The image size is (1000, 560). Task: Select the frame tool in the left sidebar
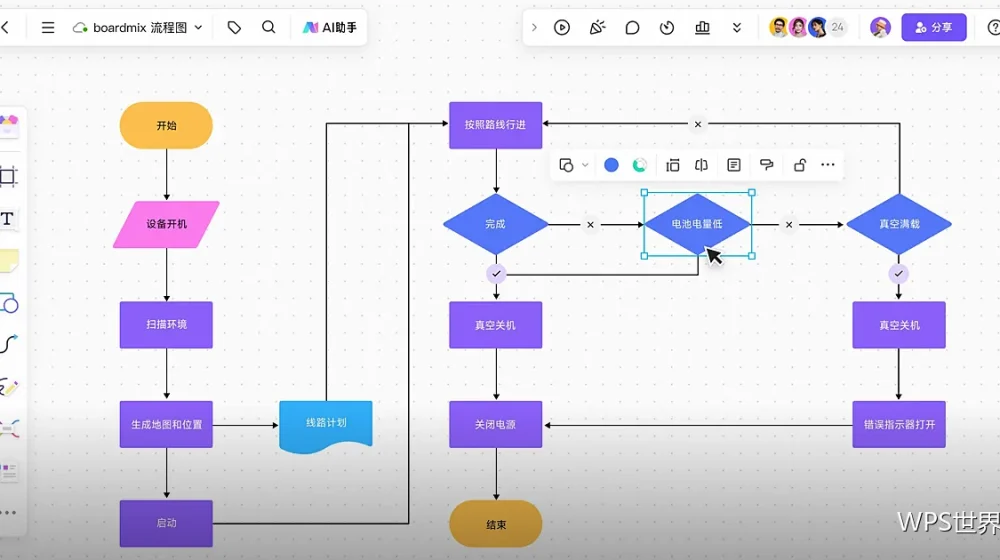(8, 176)
